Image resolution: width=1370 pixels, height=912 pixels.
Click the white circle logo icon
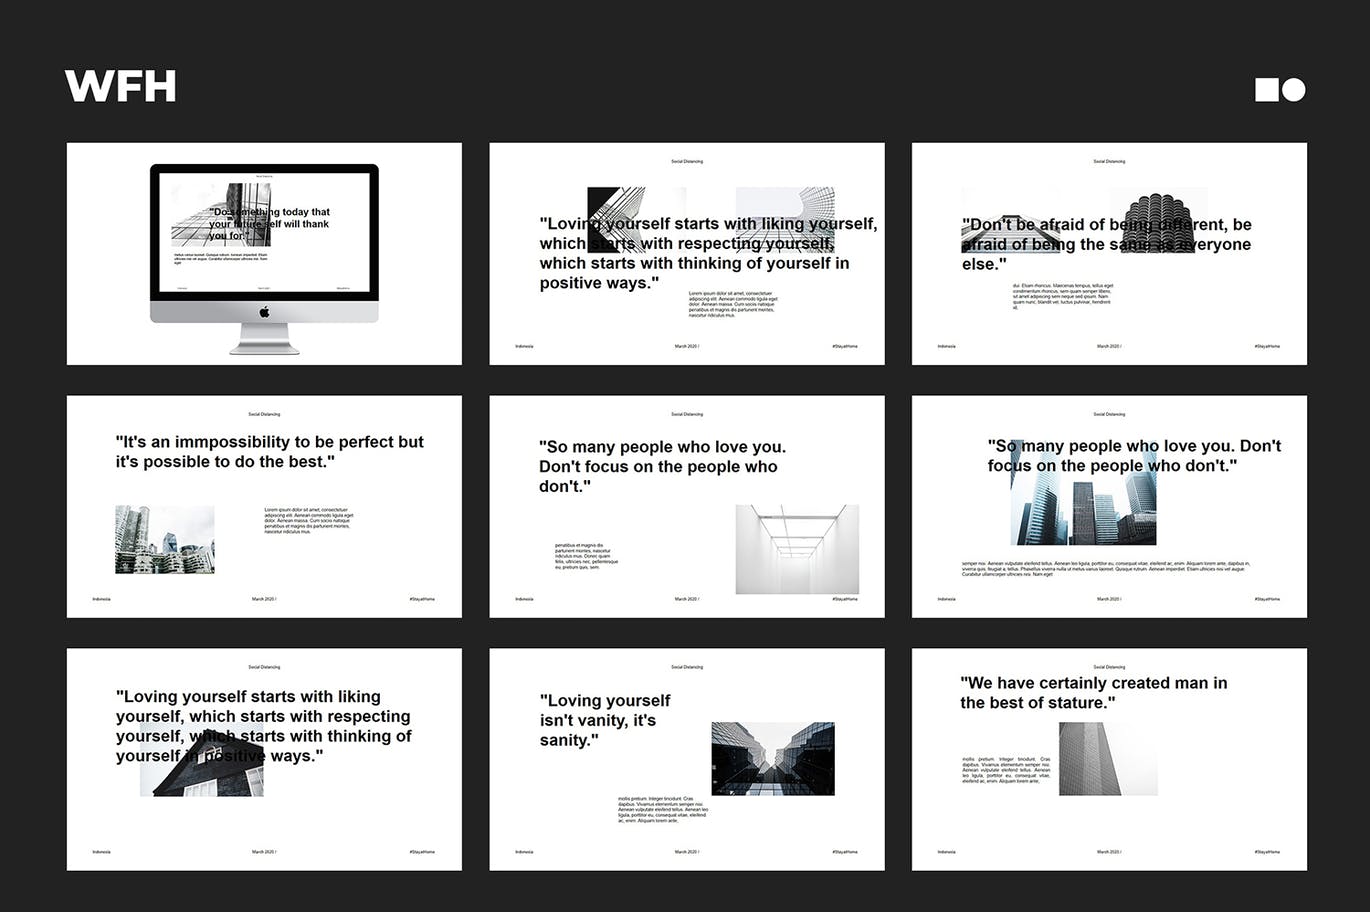(1294, 90)
